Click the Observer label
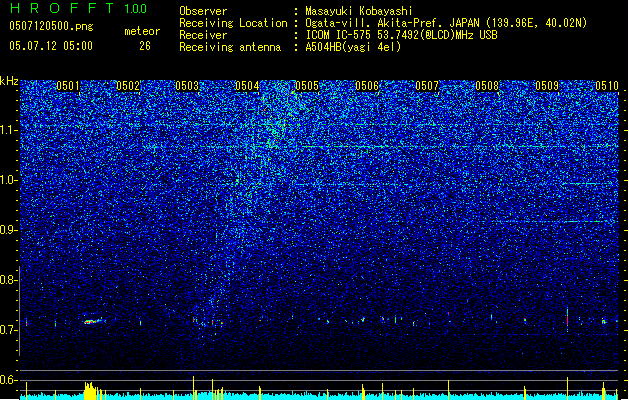The image size is (629, 400). 203,11
